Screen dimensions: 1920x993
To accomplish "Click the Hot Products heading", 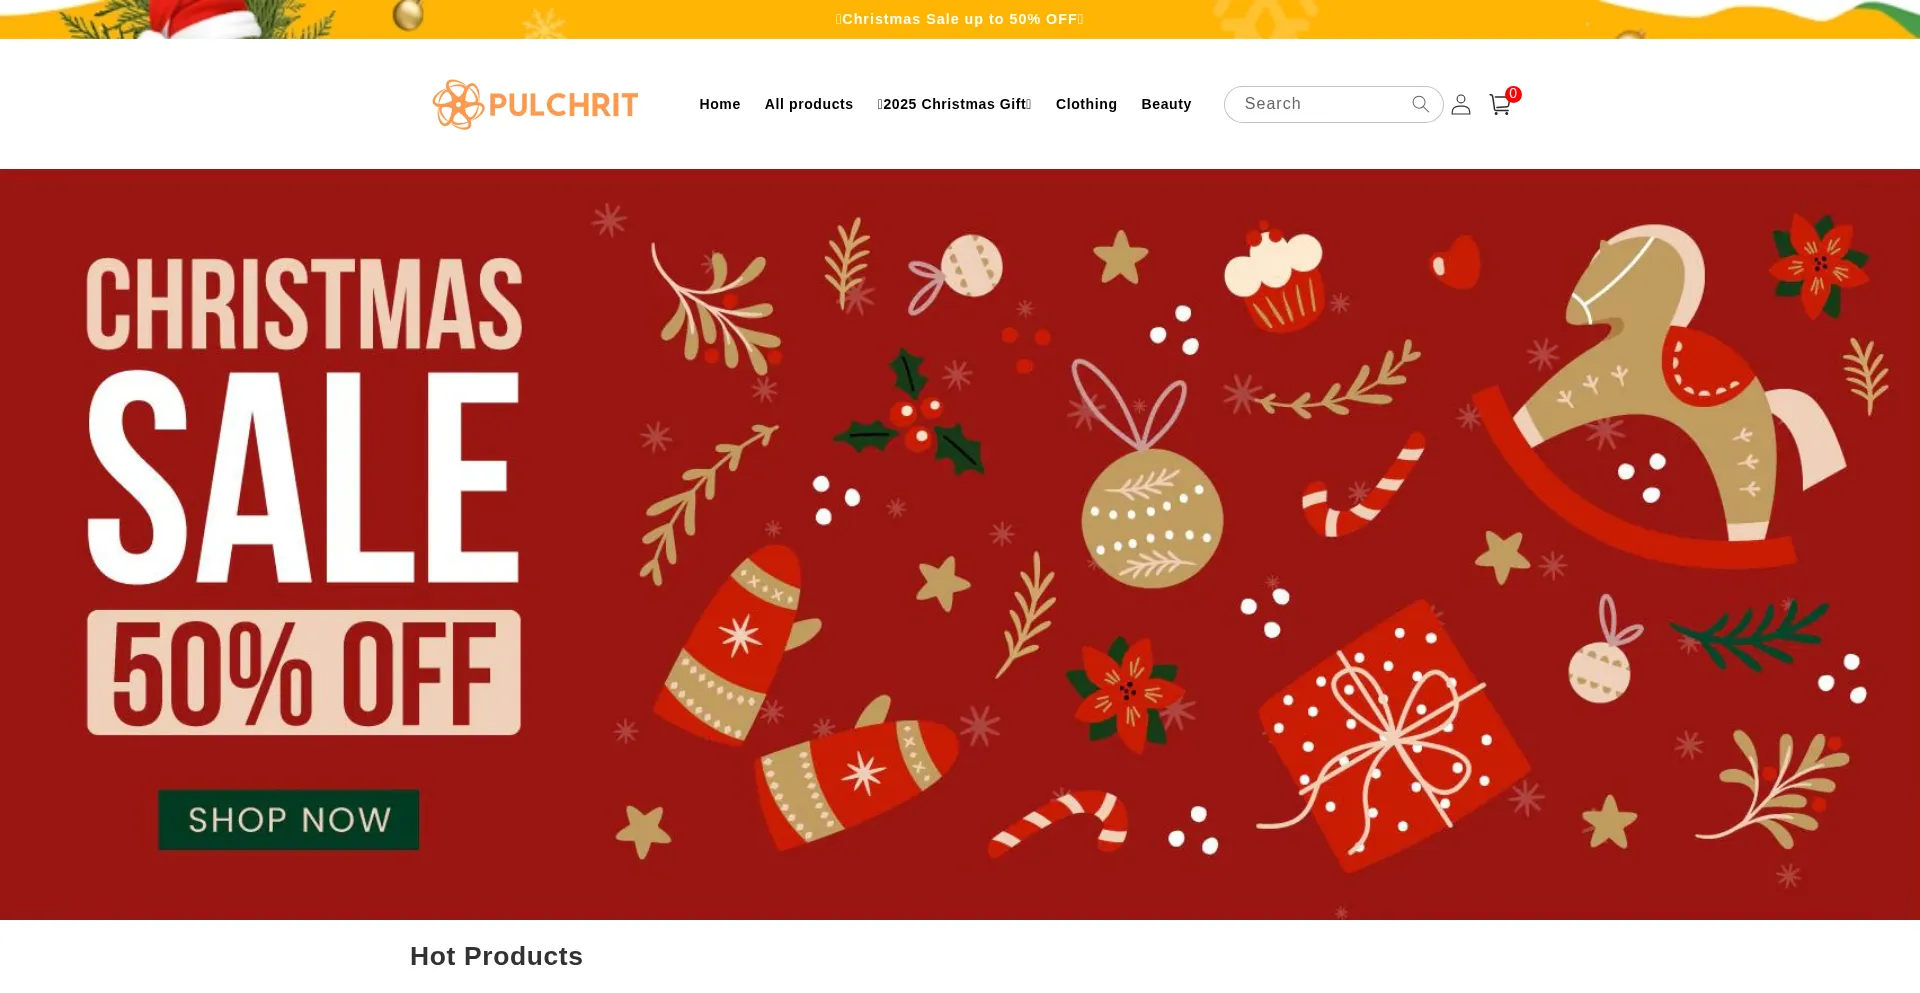I will click(x=496, y=956).
